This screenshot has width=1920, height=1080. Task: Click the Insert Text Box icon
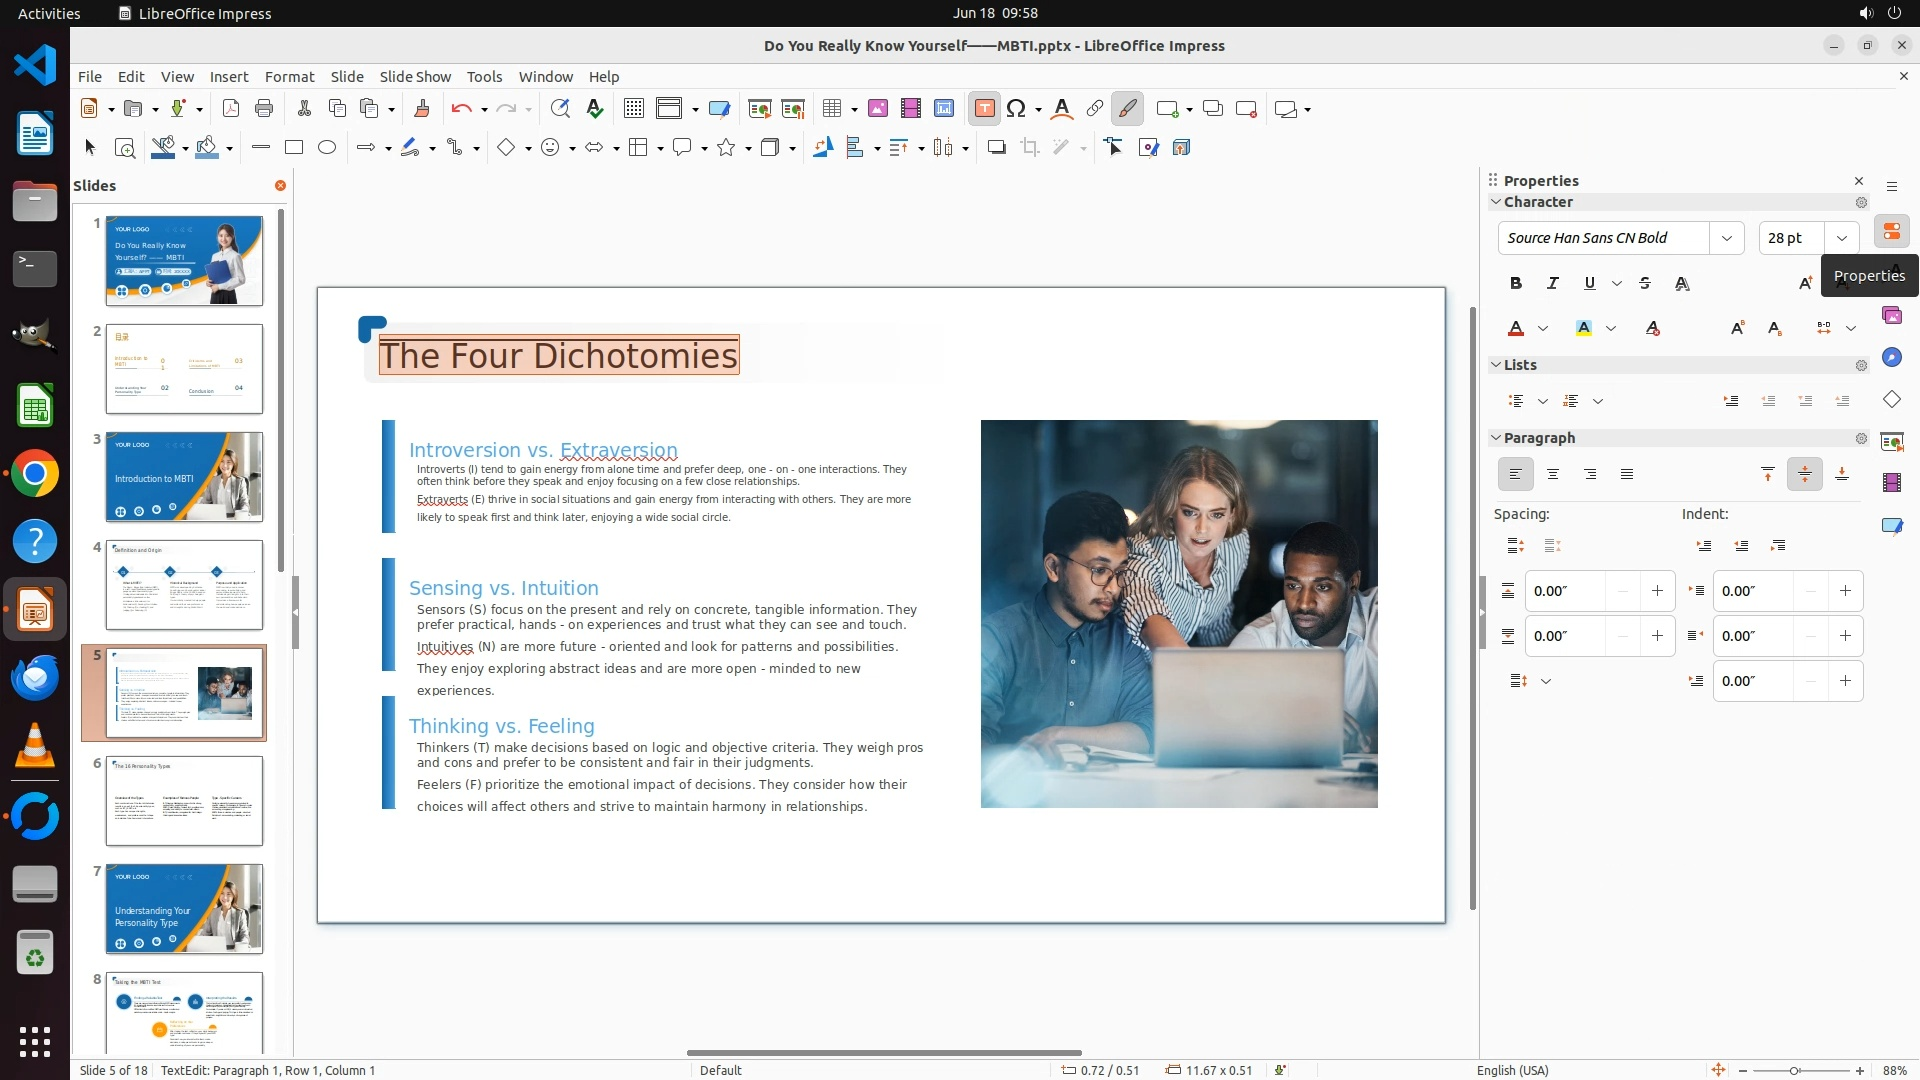coord(984,109)
